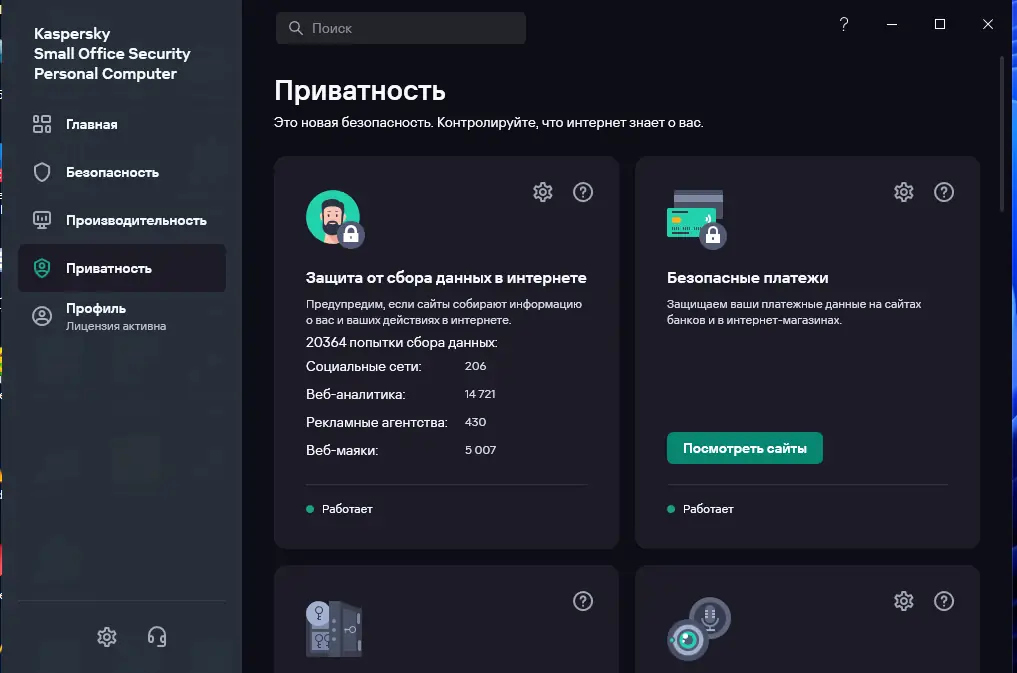Open Производительность section

point(122,220)
